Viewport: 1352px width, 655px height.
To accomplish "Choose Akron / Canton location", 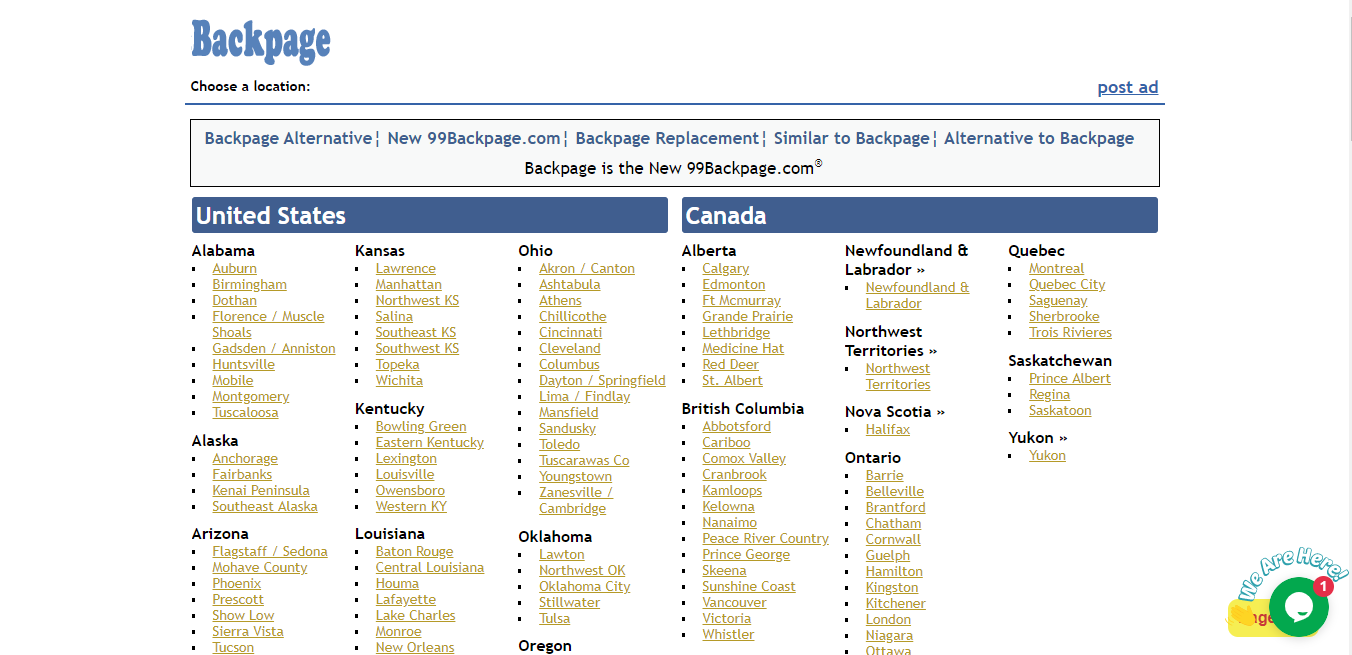I will pos(587,269).
